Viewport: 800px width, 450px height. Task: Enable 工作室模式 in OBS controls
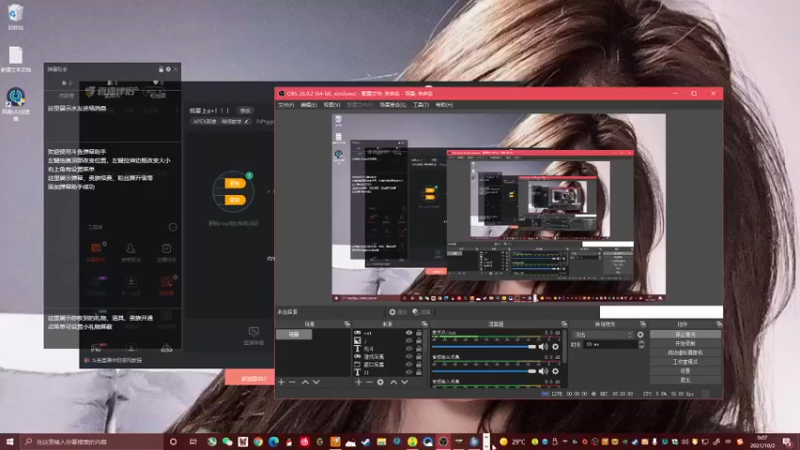pos(685,362)
